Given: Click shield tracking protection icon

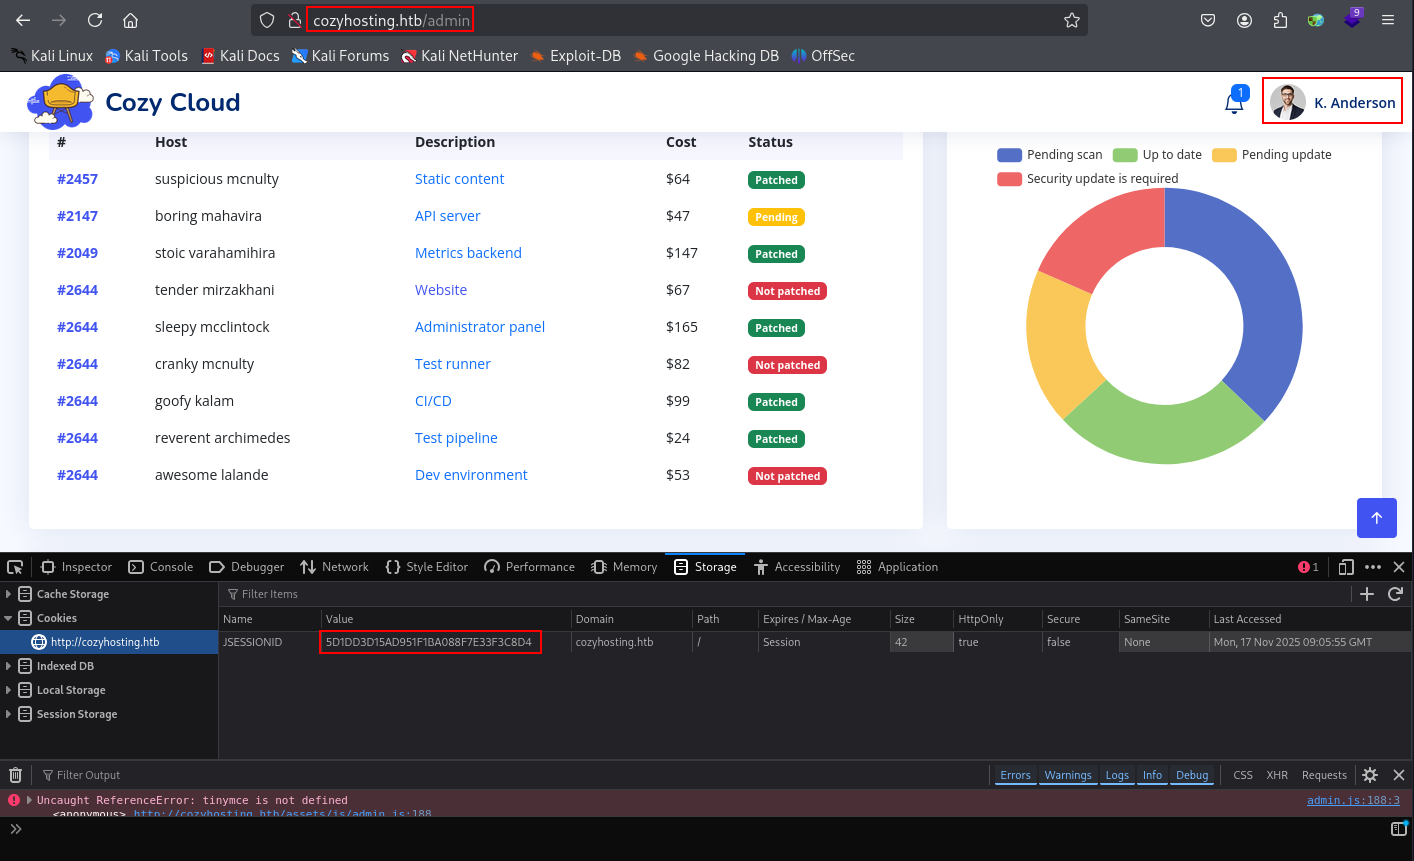Looking at the screenshot, I should point(267,20).
